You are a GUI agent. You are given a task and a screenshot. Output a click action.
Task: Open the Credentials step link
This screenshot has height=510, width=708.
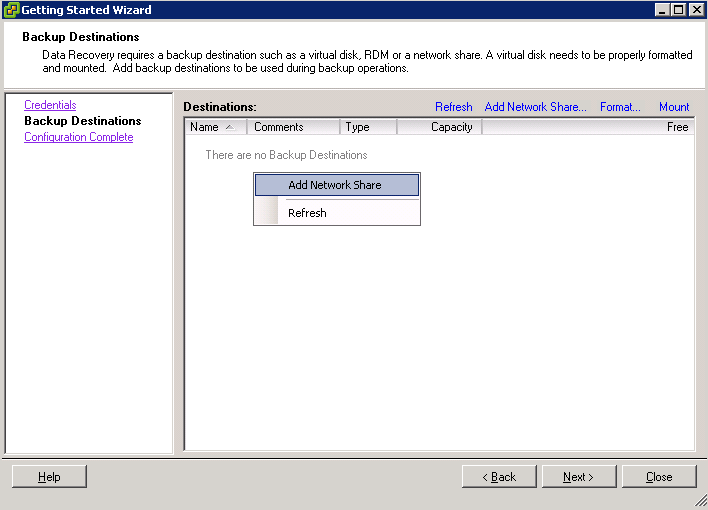50,105
